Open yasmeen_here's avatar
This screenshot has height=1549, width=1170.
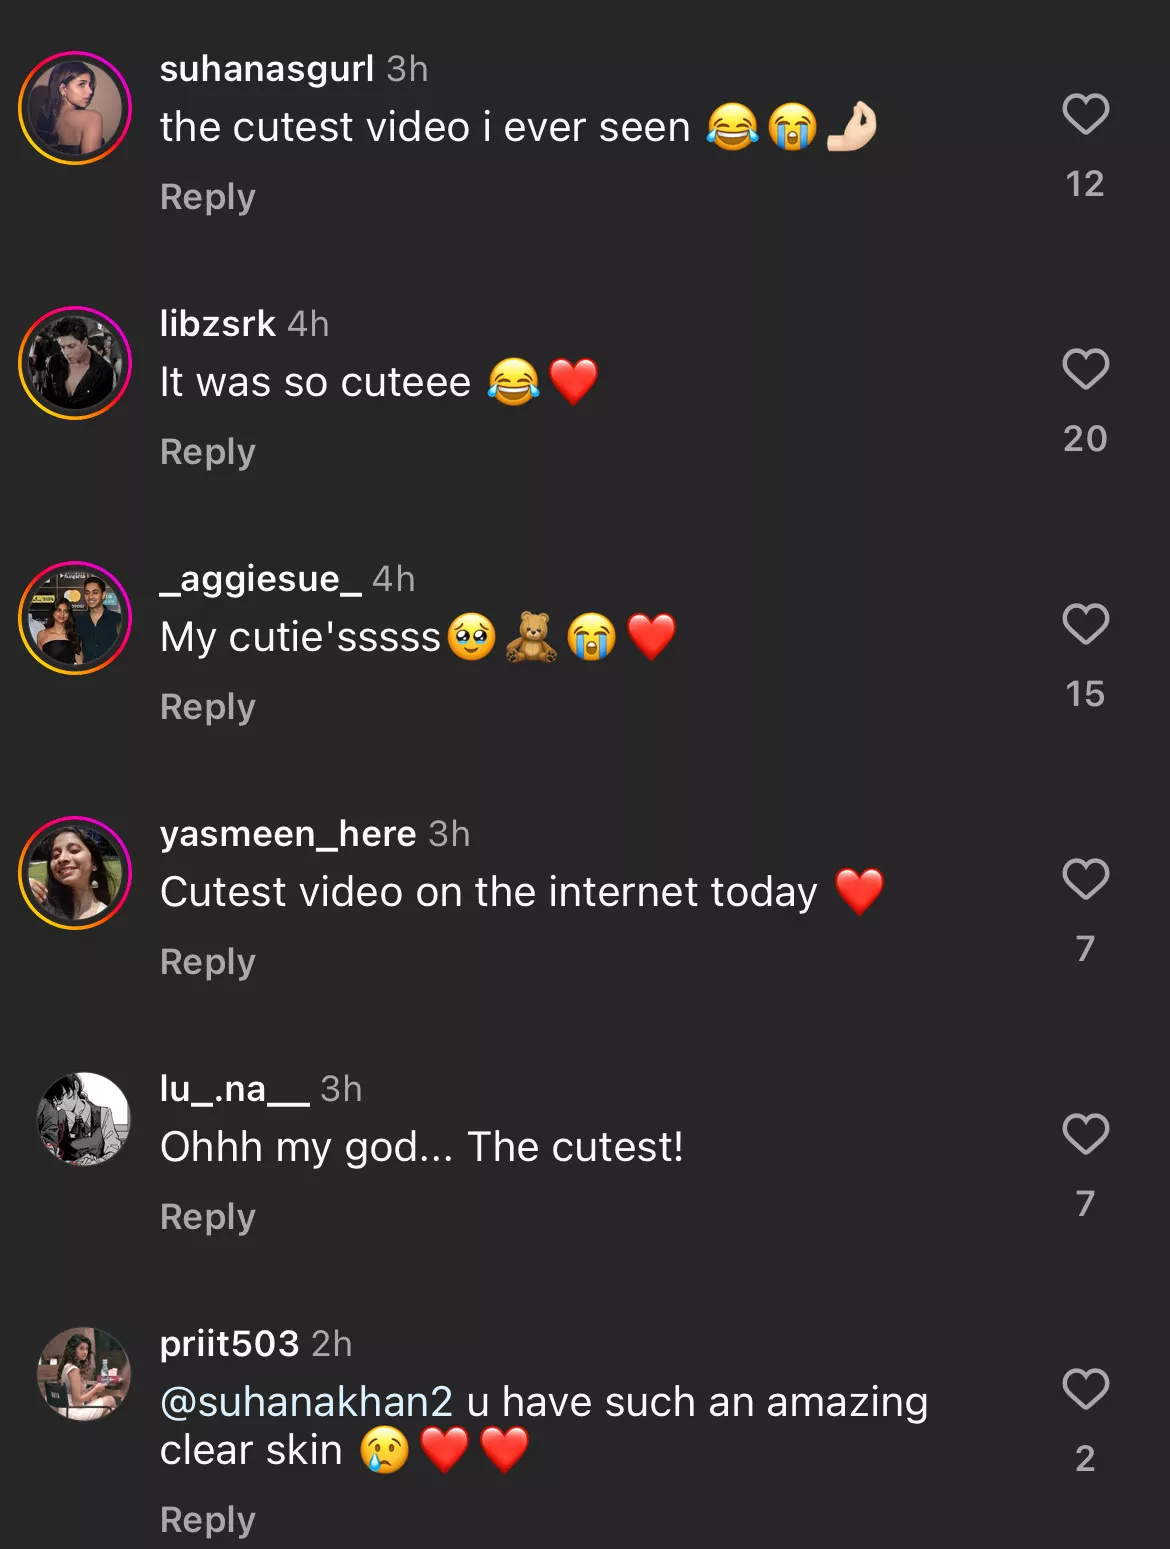pos(75,873)
